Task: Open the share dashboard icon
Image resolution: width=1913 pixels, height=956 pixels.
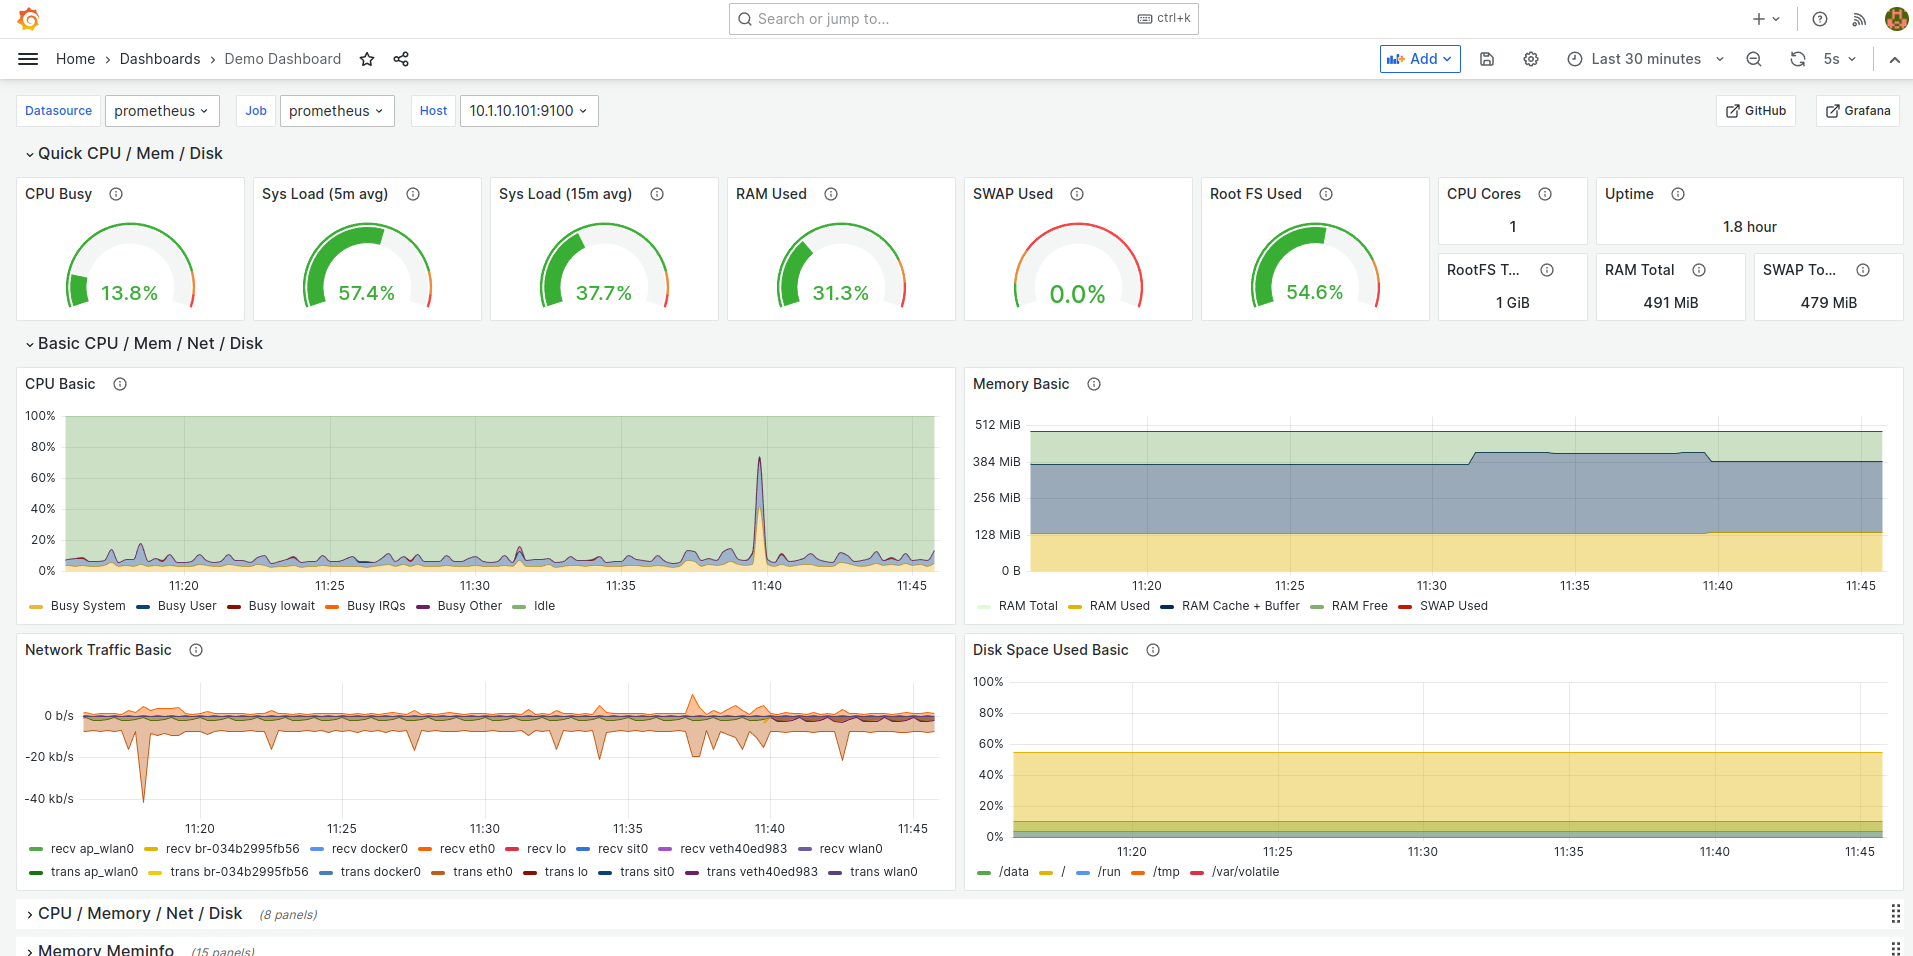Action: click(x=401, y=59)
